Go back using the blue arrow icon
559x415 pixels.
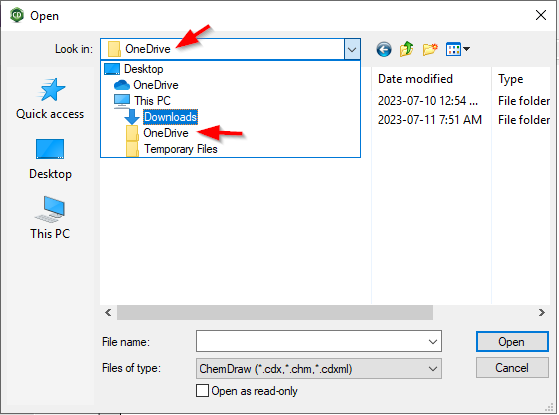(384, 49)
